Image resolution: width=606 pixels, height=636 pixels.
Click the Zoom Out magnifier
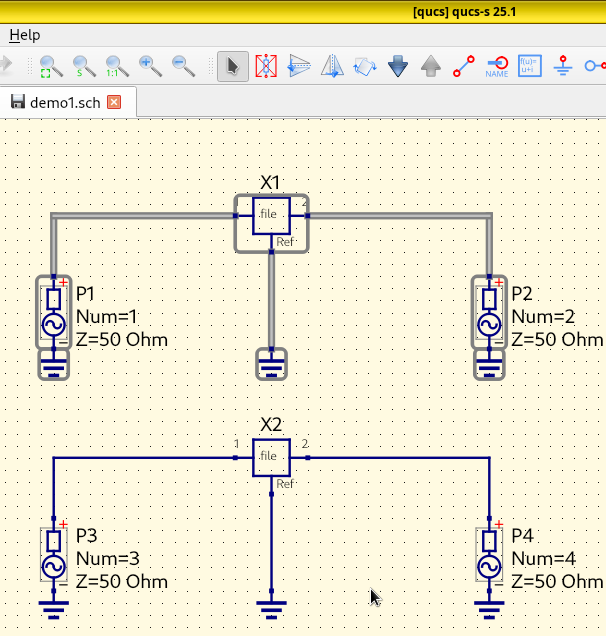point(183,67)
